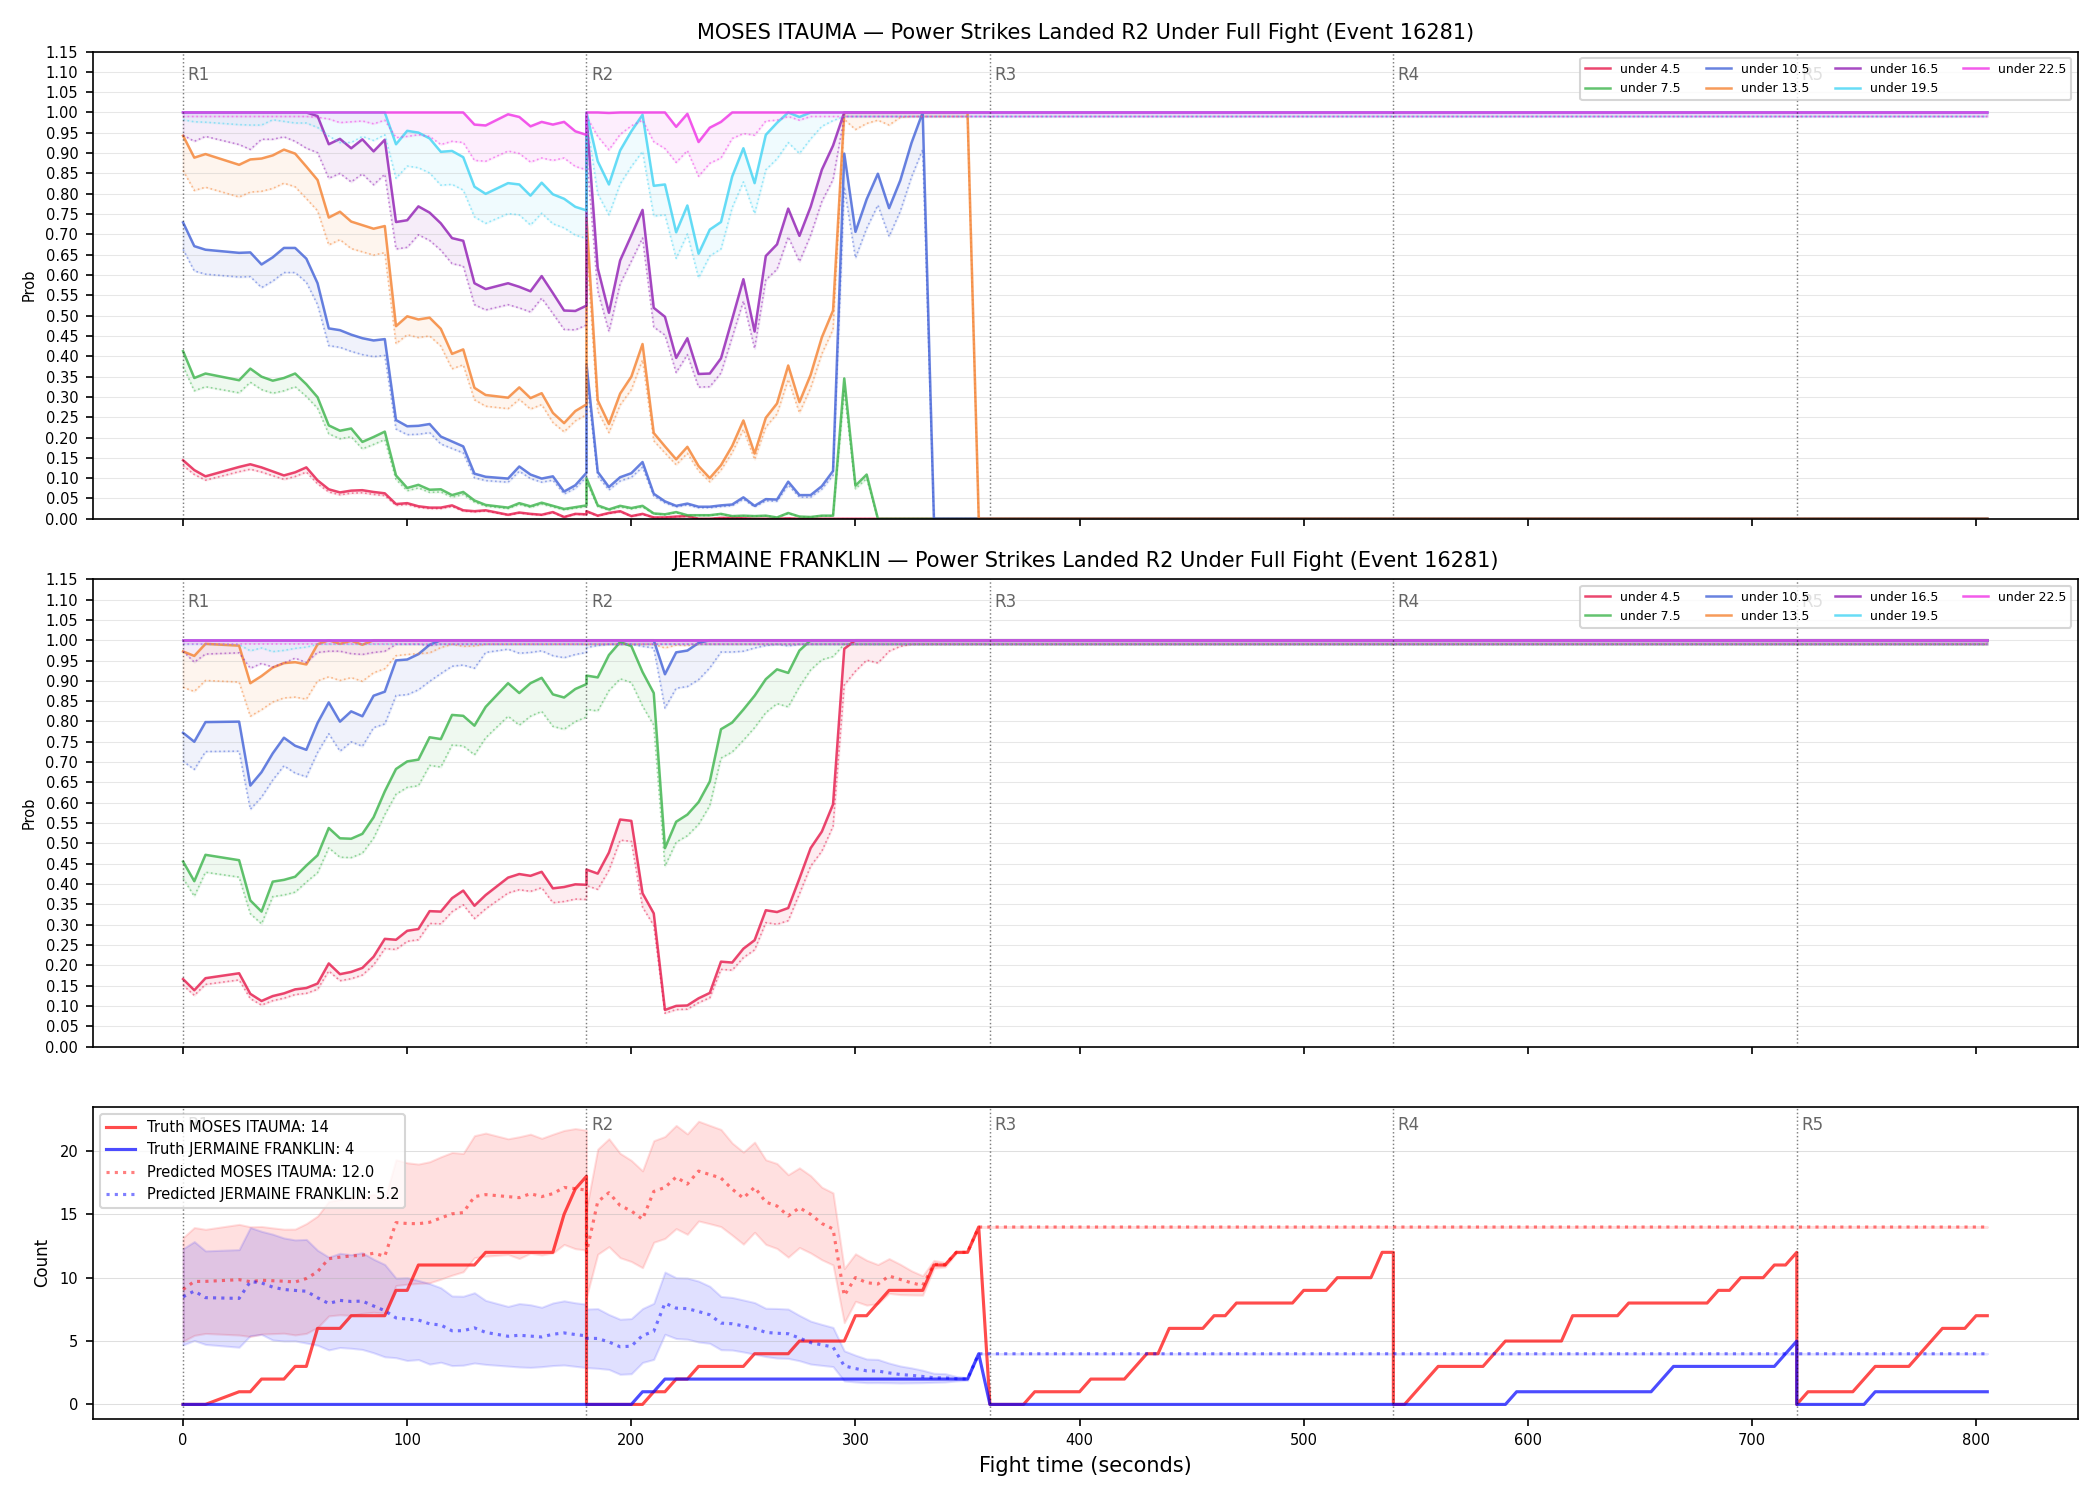This screenshot has height=1500, width=2100.
Task: Click x-axis tick label 800
Action: pos(1976,1440)
